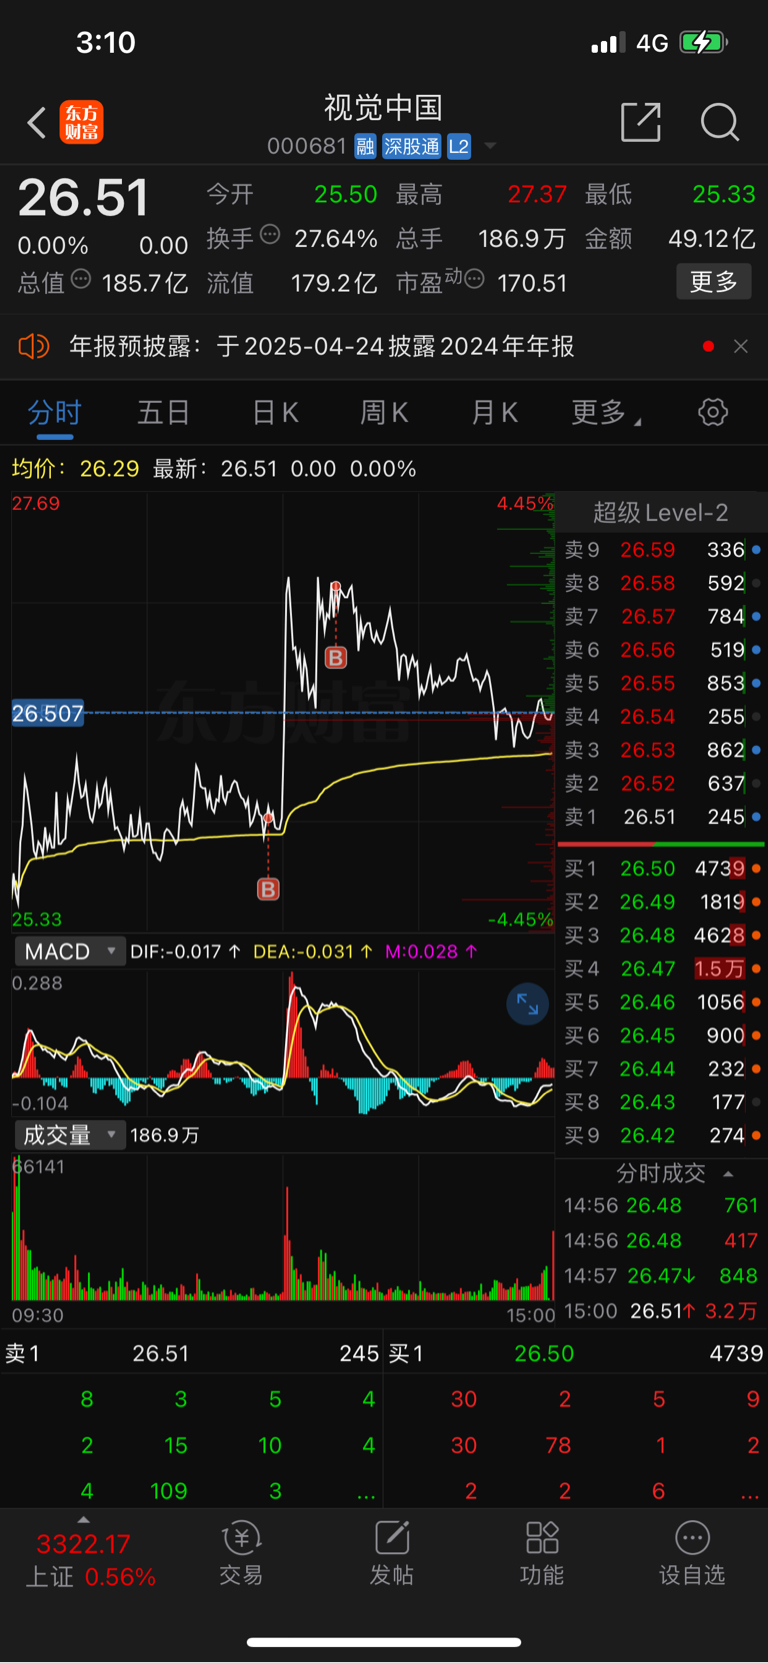Switch to the 日K tab

pyautogui.click(x=275, y=412)
